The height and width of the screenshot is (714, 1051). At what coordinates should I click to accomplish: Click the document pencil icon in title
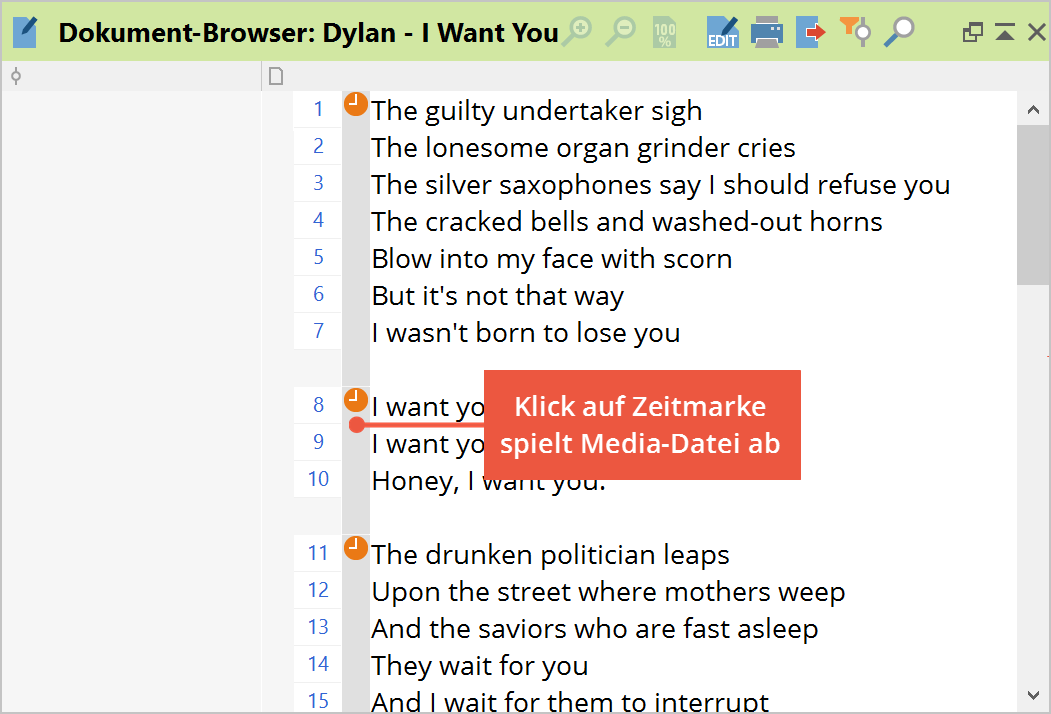[x=25, y=32]
